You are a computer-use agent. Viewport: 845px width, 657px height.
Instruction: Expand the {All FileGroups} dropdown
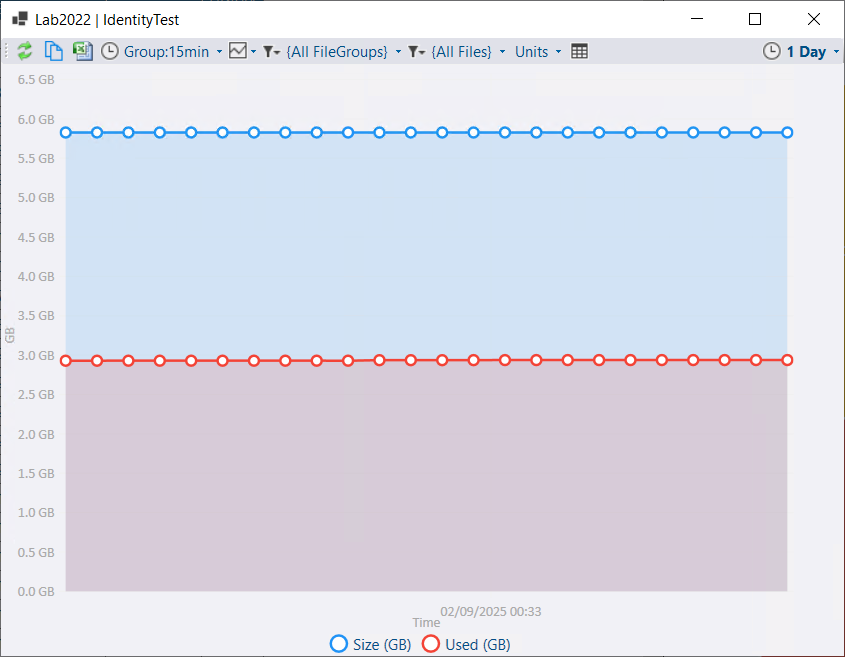pyautogui.click(x=398, y=52)
